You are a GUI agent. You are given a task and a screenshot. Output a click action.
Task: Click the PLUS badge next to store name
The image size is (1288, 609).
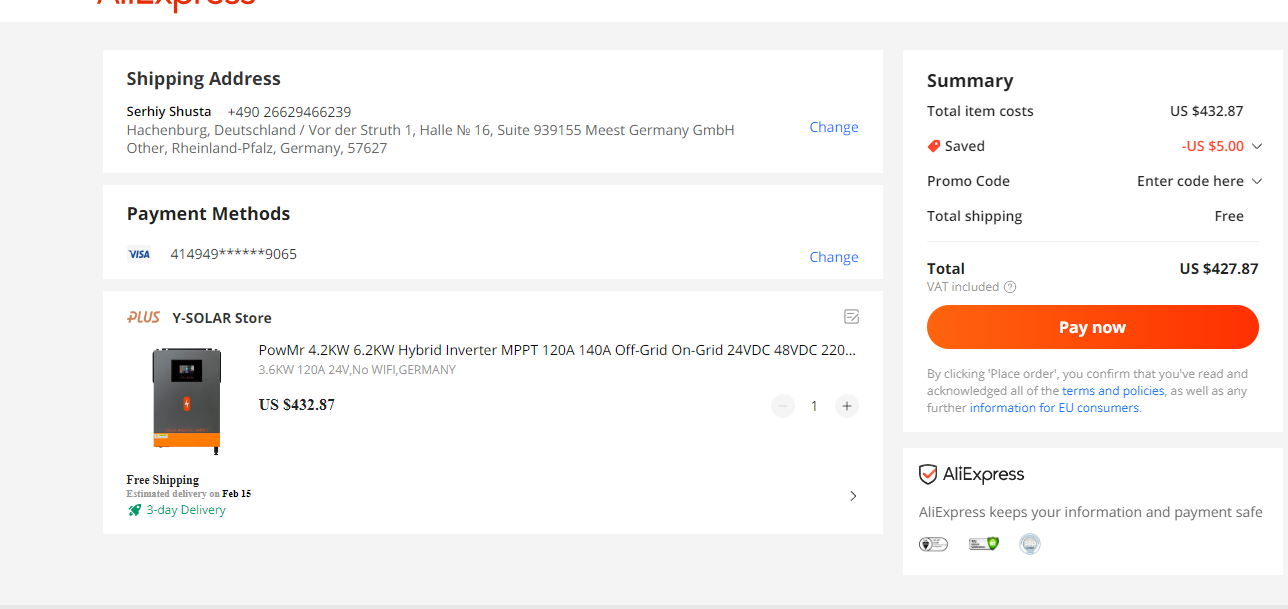coord(143,318)
